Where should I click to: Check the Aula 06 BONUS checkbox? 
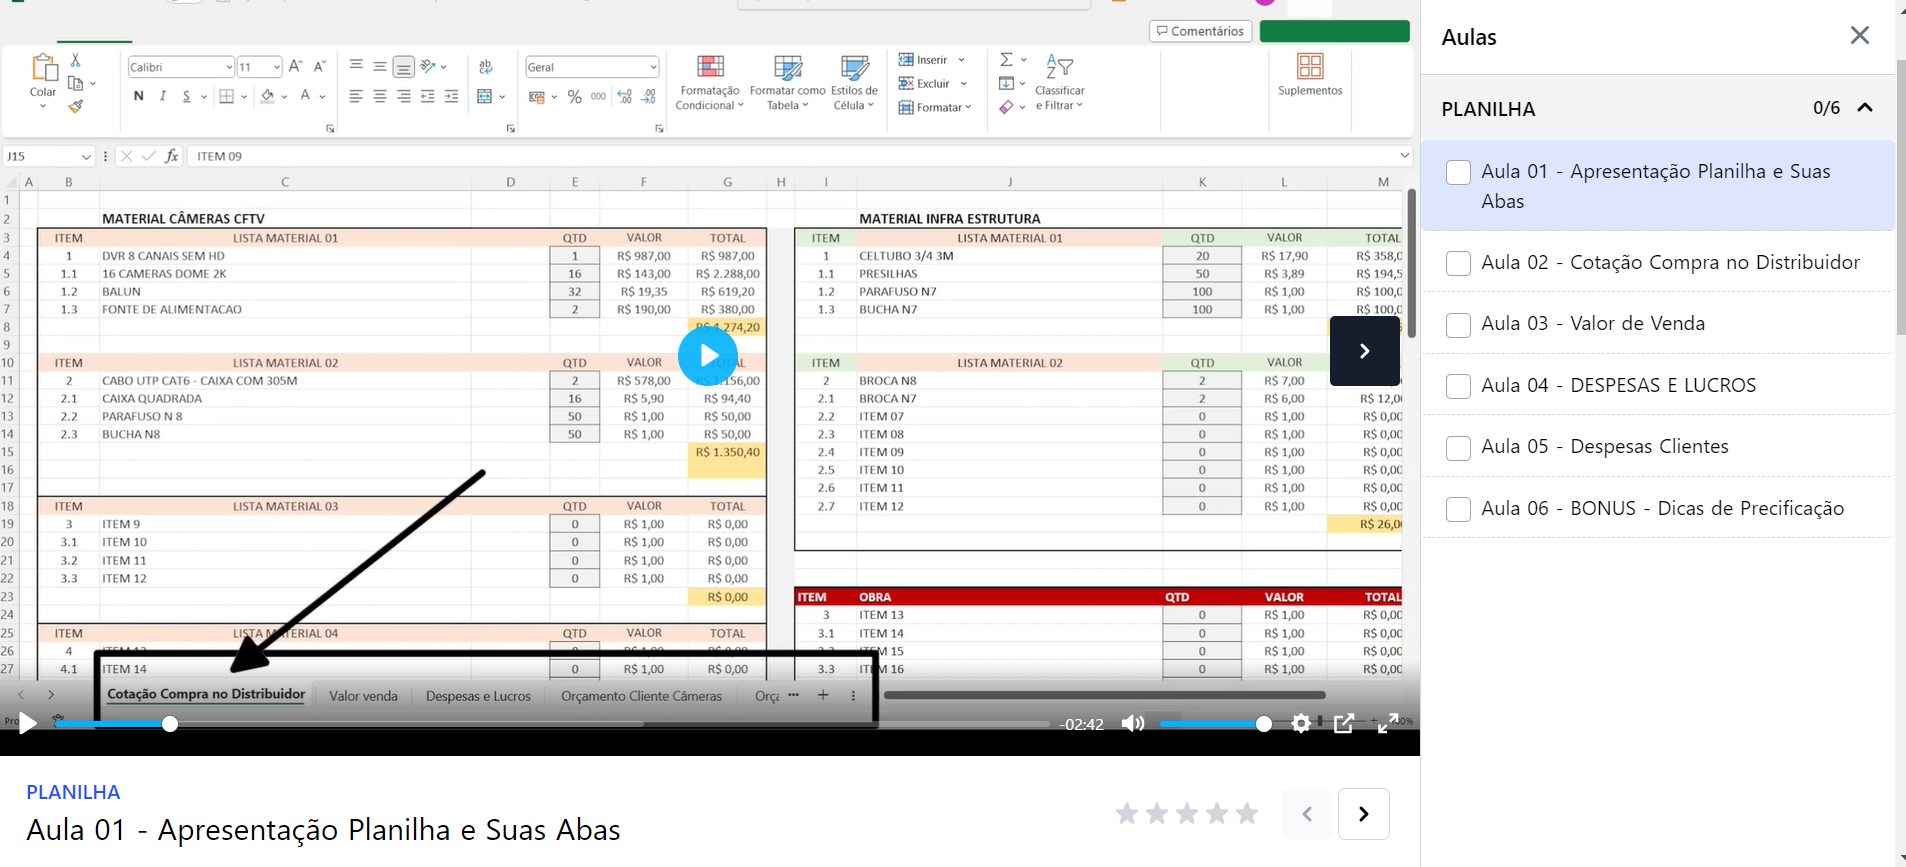pyautogui.click(x=1458, y=509)
